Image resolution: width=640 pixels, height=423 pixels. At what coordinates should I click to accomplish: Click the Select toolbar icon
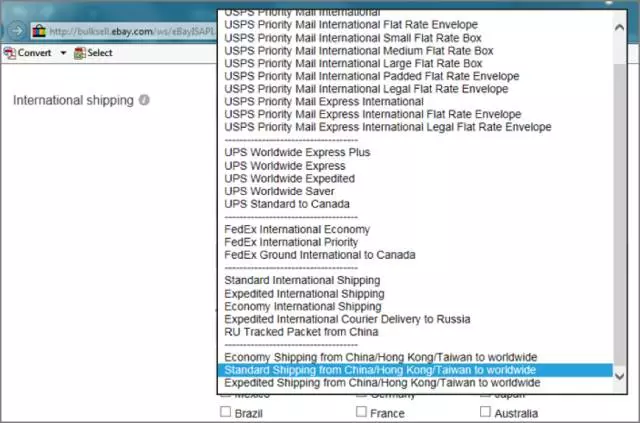tap(80, 53)
